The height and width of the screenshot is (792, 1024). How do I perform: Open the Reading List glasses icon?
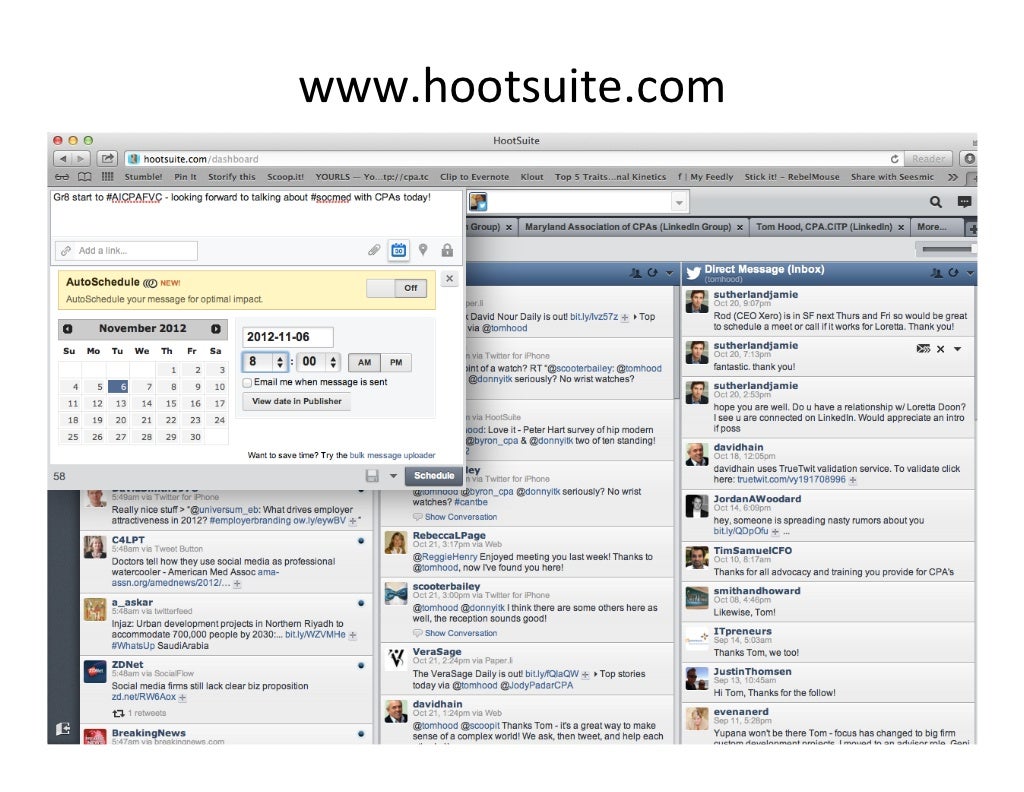click(x=62, y=177)
